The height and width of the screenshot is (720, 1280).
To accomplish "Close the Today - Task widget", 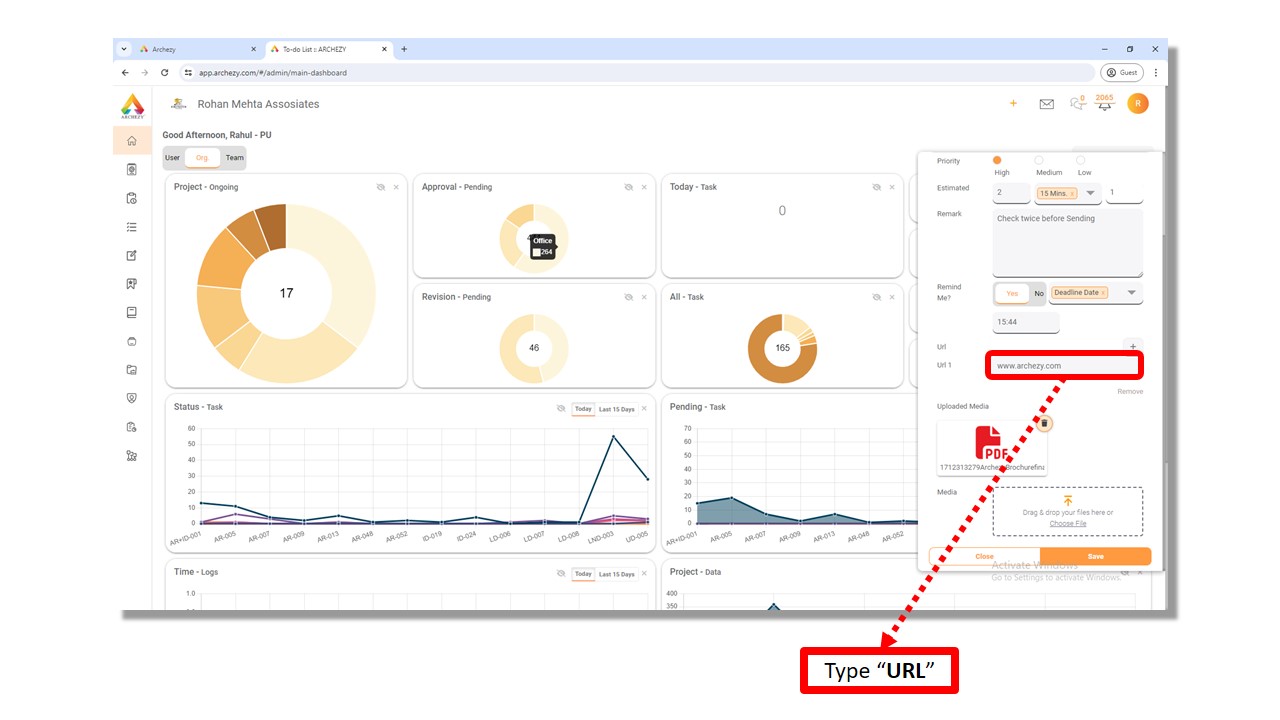I will pos(892,187).
